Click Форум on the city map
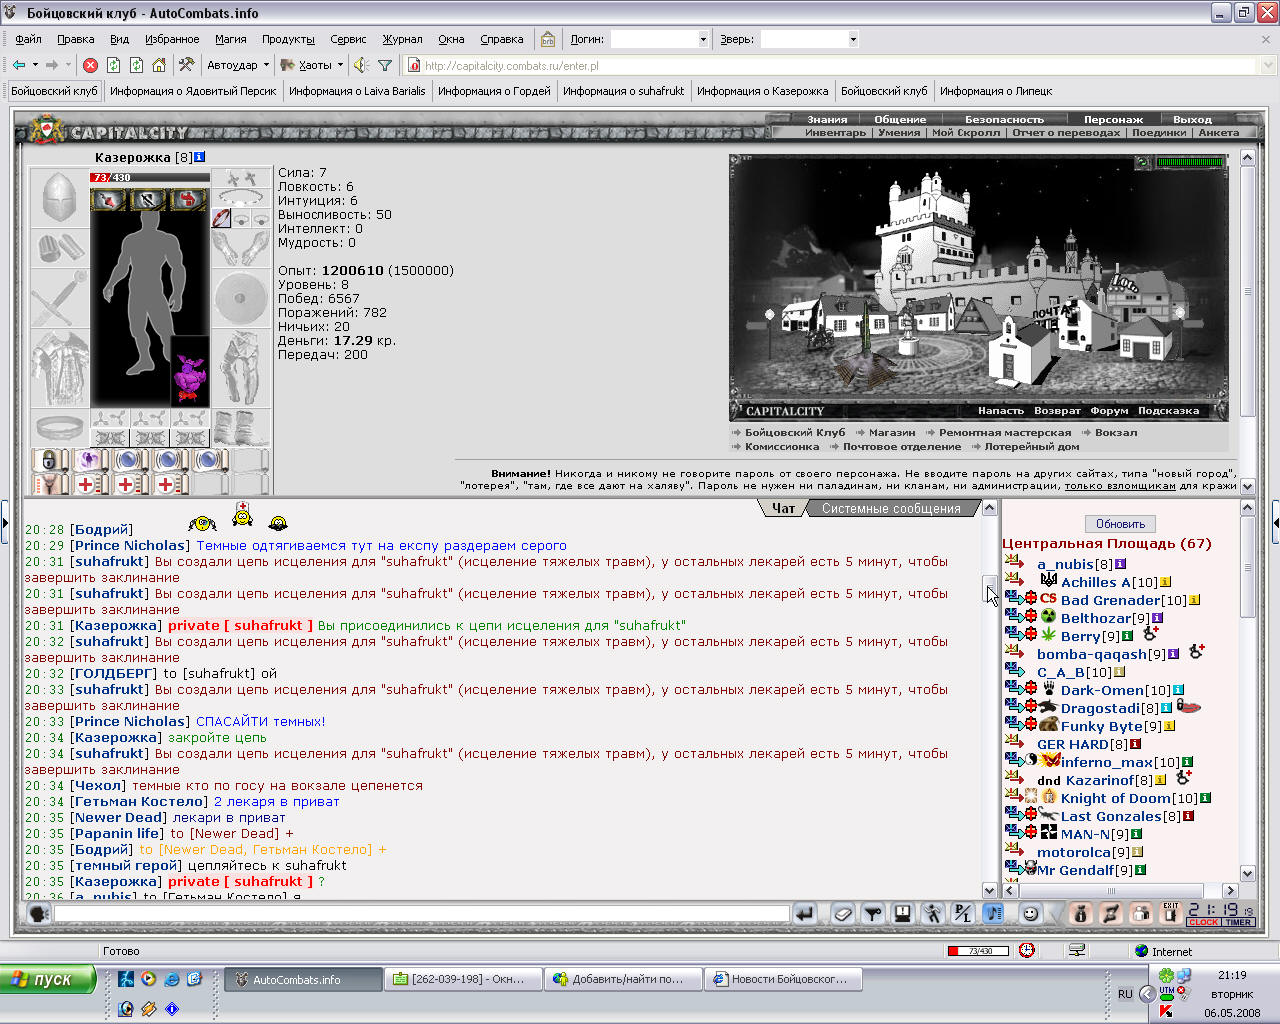Viewport: 1280px width, 1024px height. (1109, 411)
